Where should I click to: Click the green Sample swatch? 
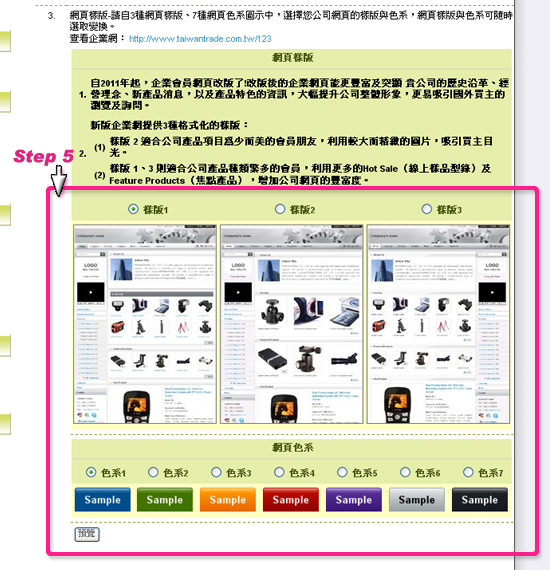click(x=165, y=500)
